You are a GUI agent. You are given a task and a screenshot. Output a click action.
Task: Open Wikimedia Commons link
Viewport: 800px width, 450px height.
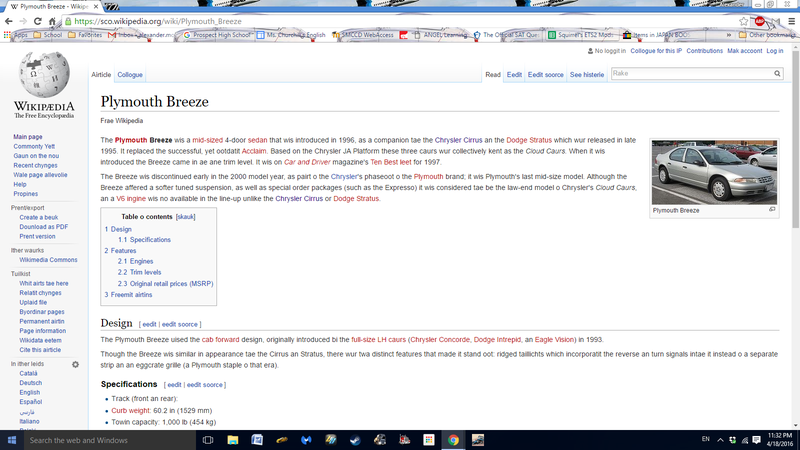click(x=48, y=260)
